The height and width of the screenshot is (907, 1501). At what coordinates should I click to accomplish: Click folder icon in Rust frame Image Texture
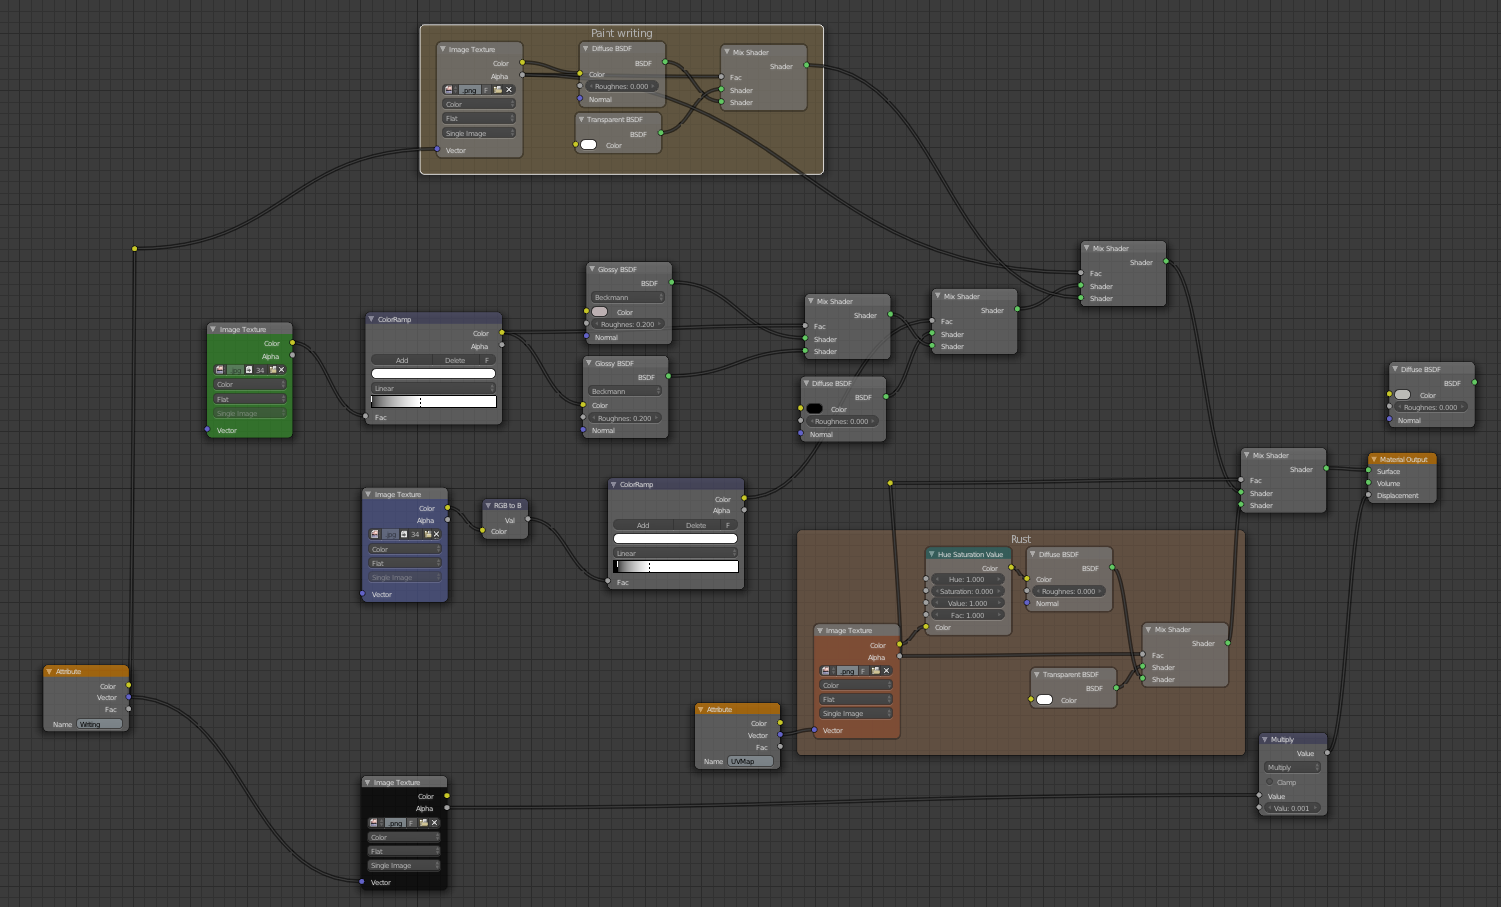pyautogui.click(x=875, y=671)
